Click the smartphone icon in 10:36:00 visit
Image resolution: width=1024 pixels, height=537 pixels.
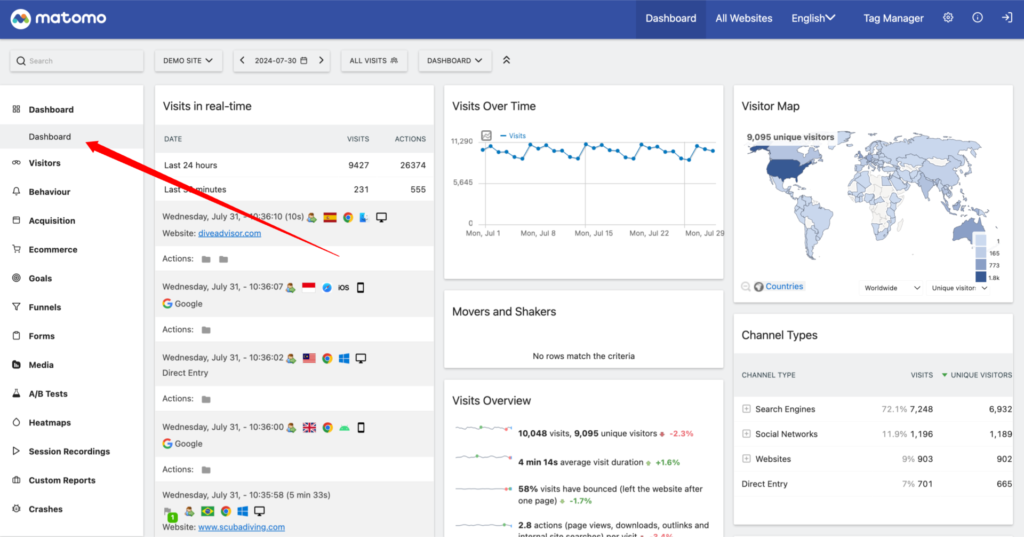(360, 427)
